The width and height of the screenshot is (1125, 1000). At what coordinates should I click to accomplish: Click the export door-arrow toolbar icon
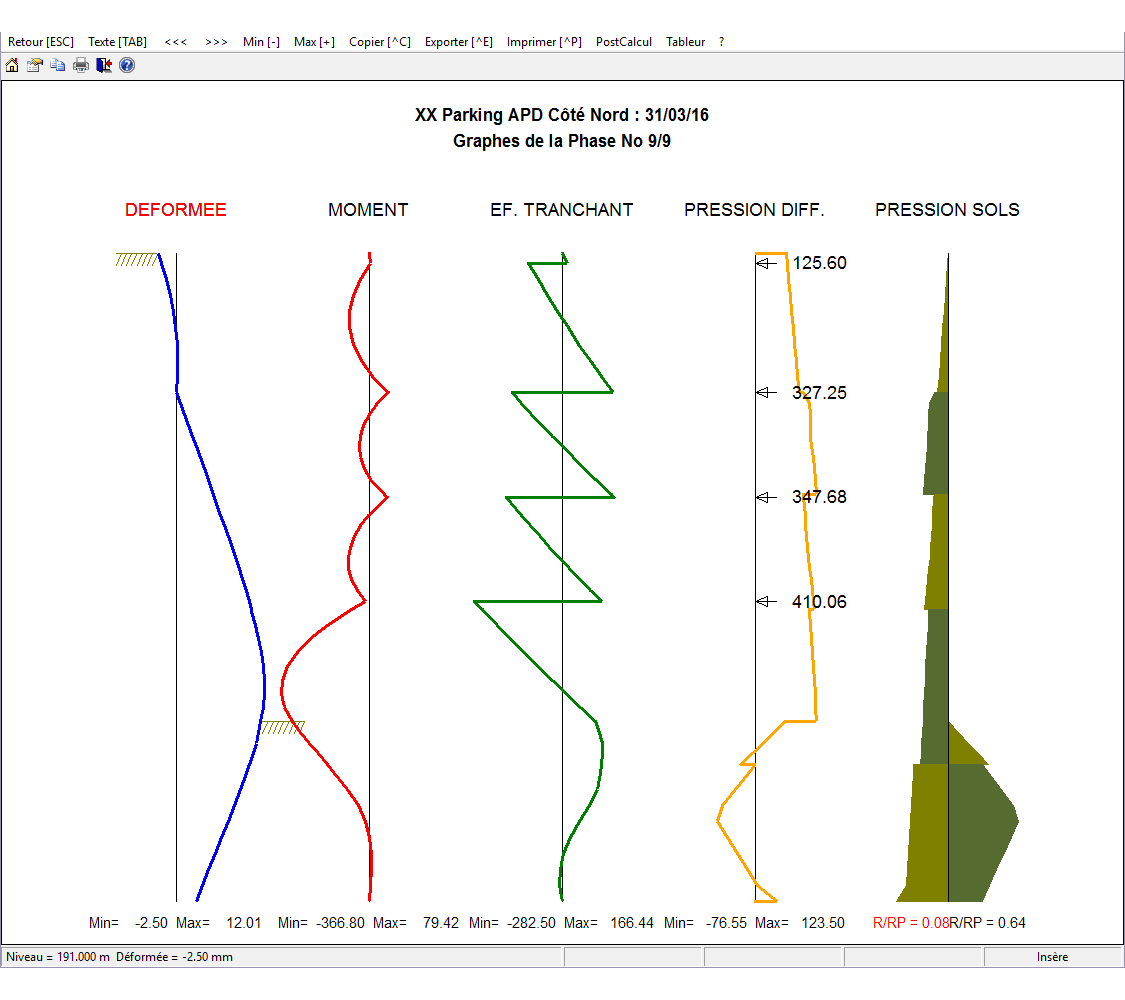pyautogui.click(x=104, y=65)
